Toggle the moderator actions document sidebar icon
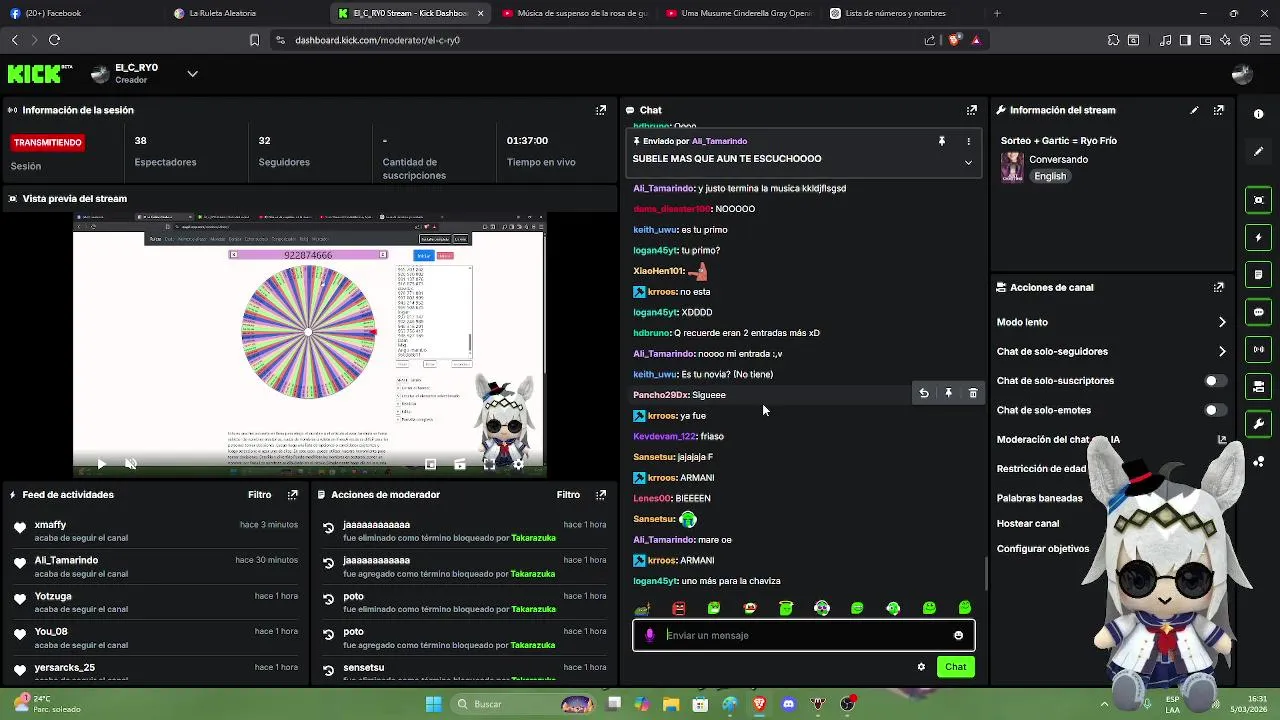The height and width of the screenshot is (720, 1280). click(x=1259, y=275)
